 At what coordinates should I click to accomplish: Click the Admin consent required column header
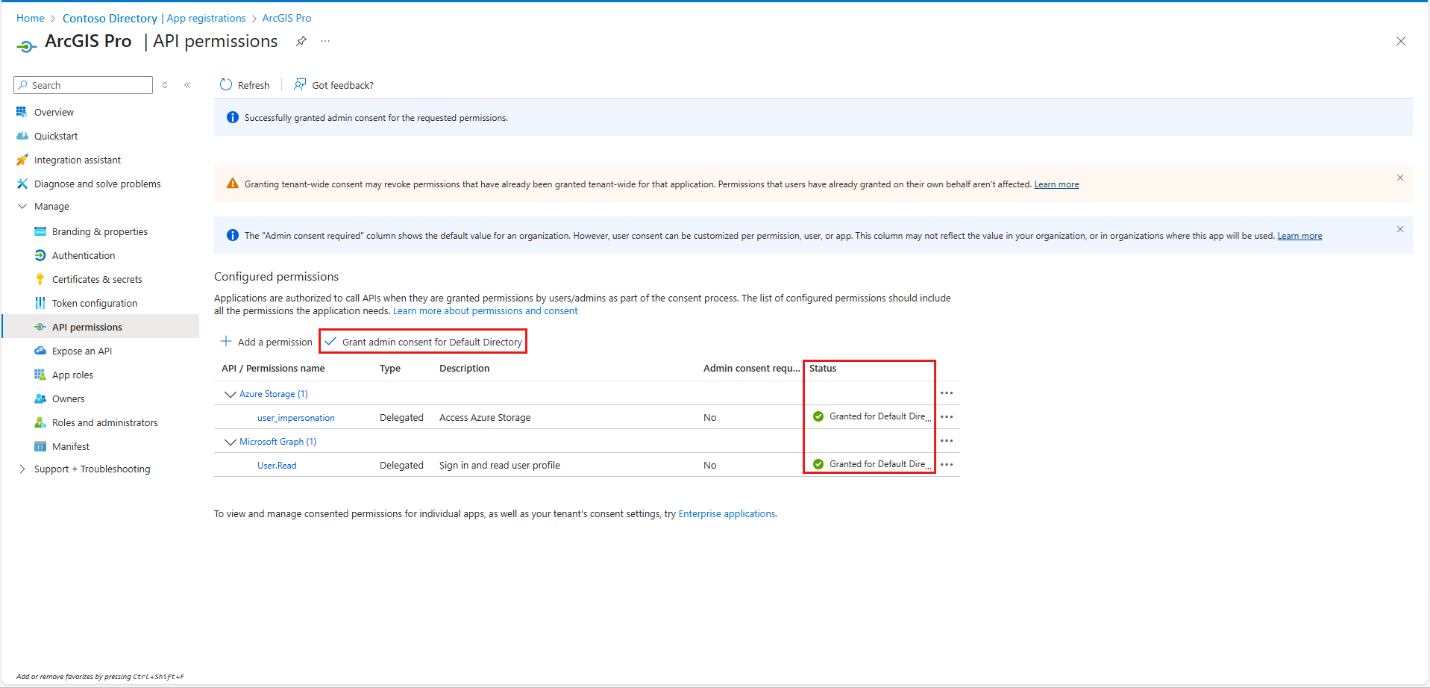(x=752, y=369)
